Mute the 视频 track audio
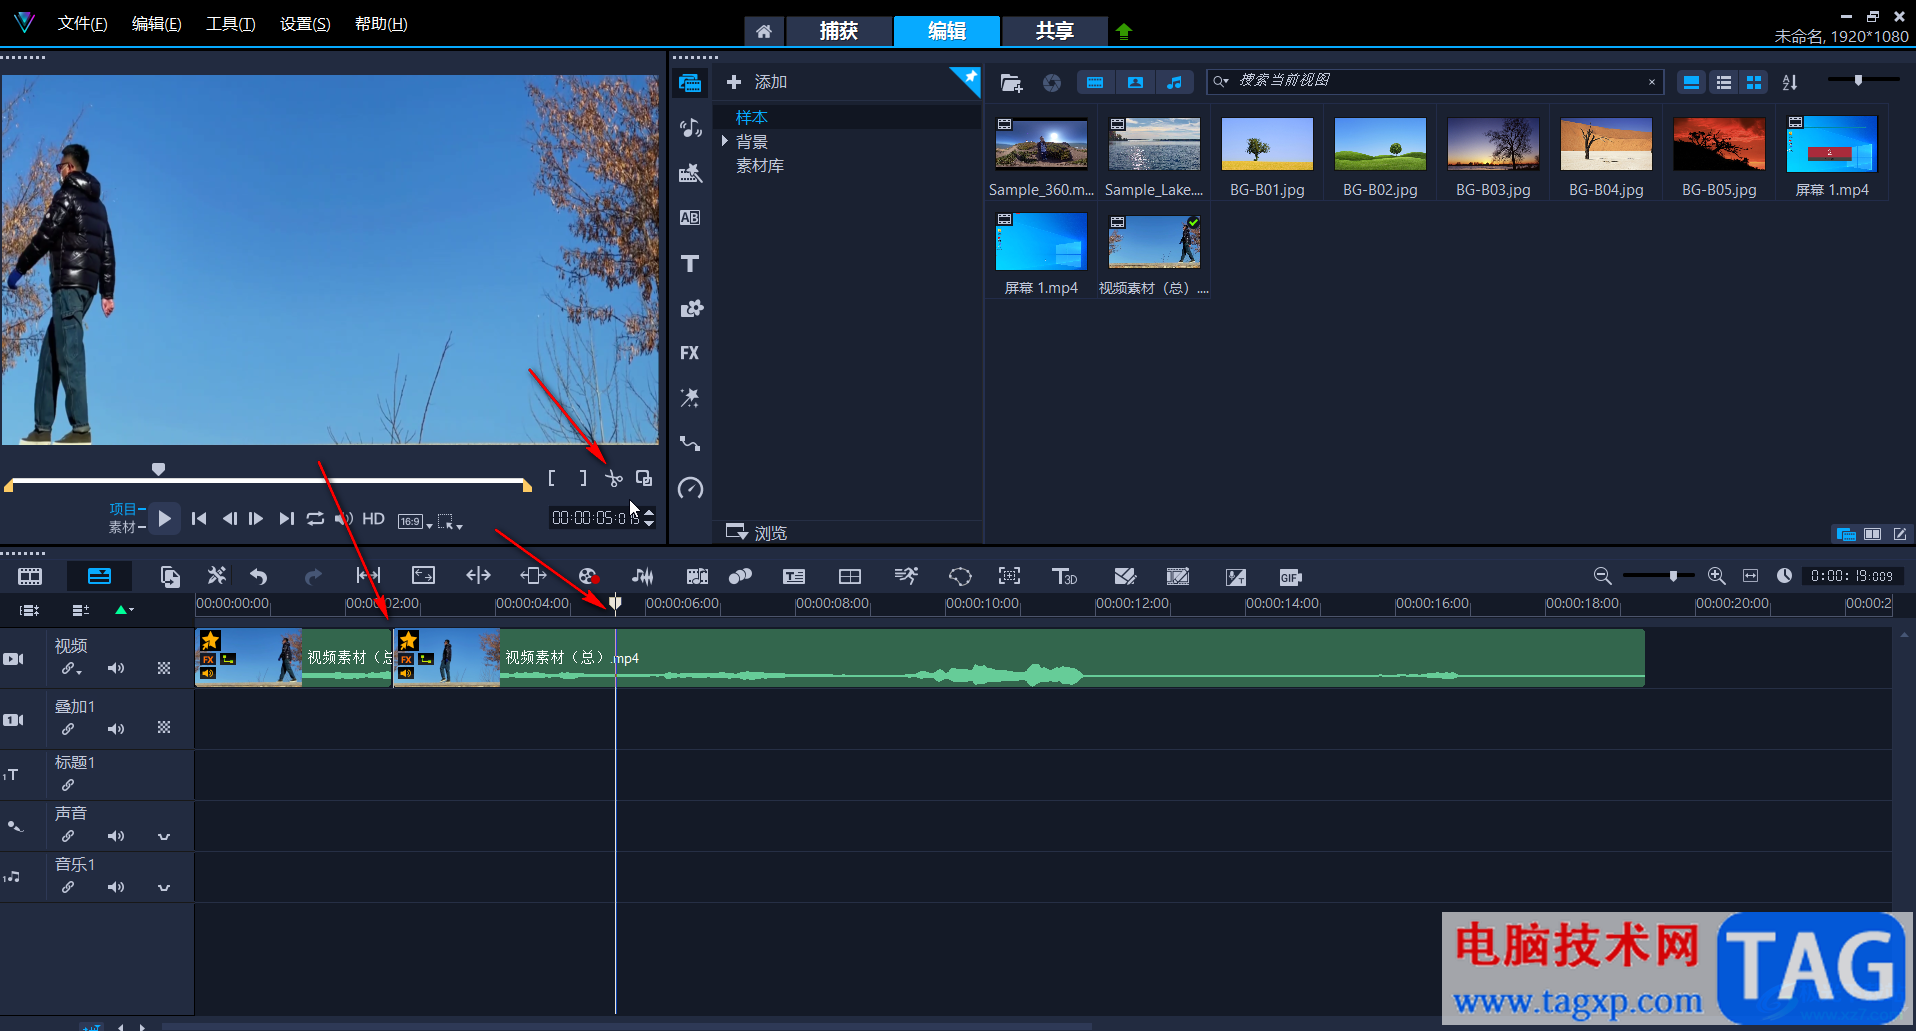Image resolution: width=1916 pixels, height=1031 pixels. (117, 668)
